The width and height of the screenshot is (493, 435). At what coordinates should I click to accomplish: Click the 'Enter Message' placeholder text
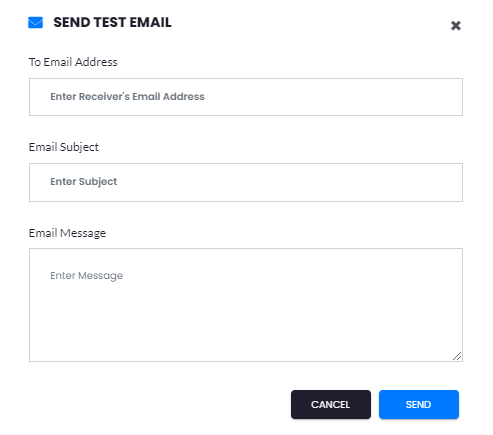point(87,276)
